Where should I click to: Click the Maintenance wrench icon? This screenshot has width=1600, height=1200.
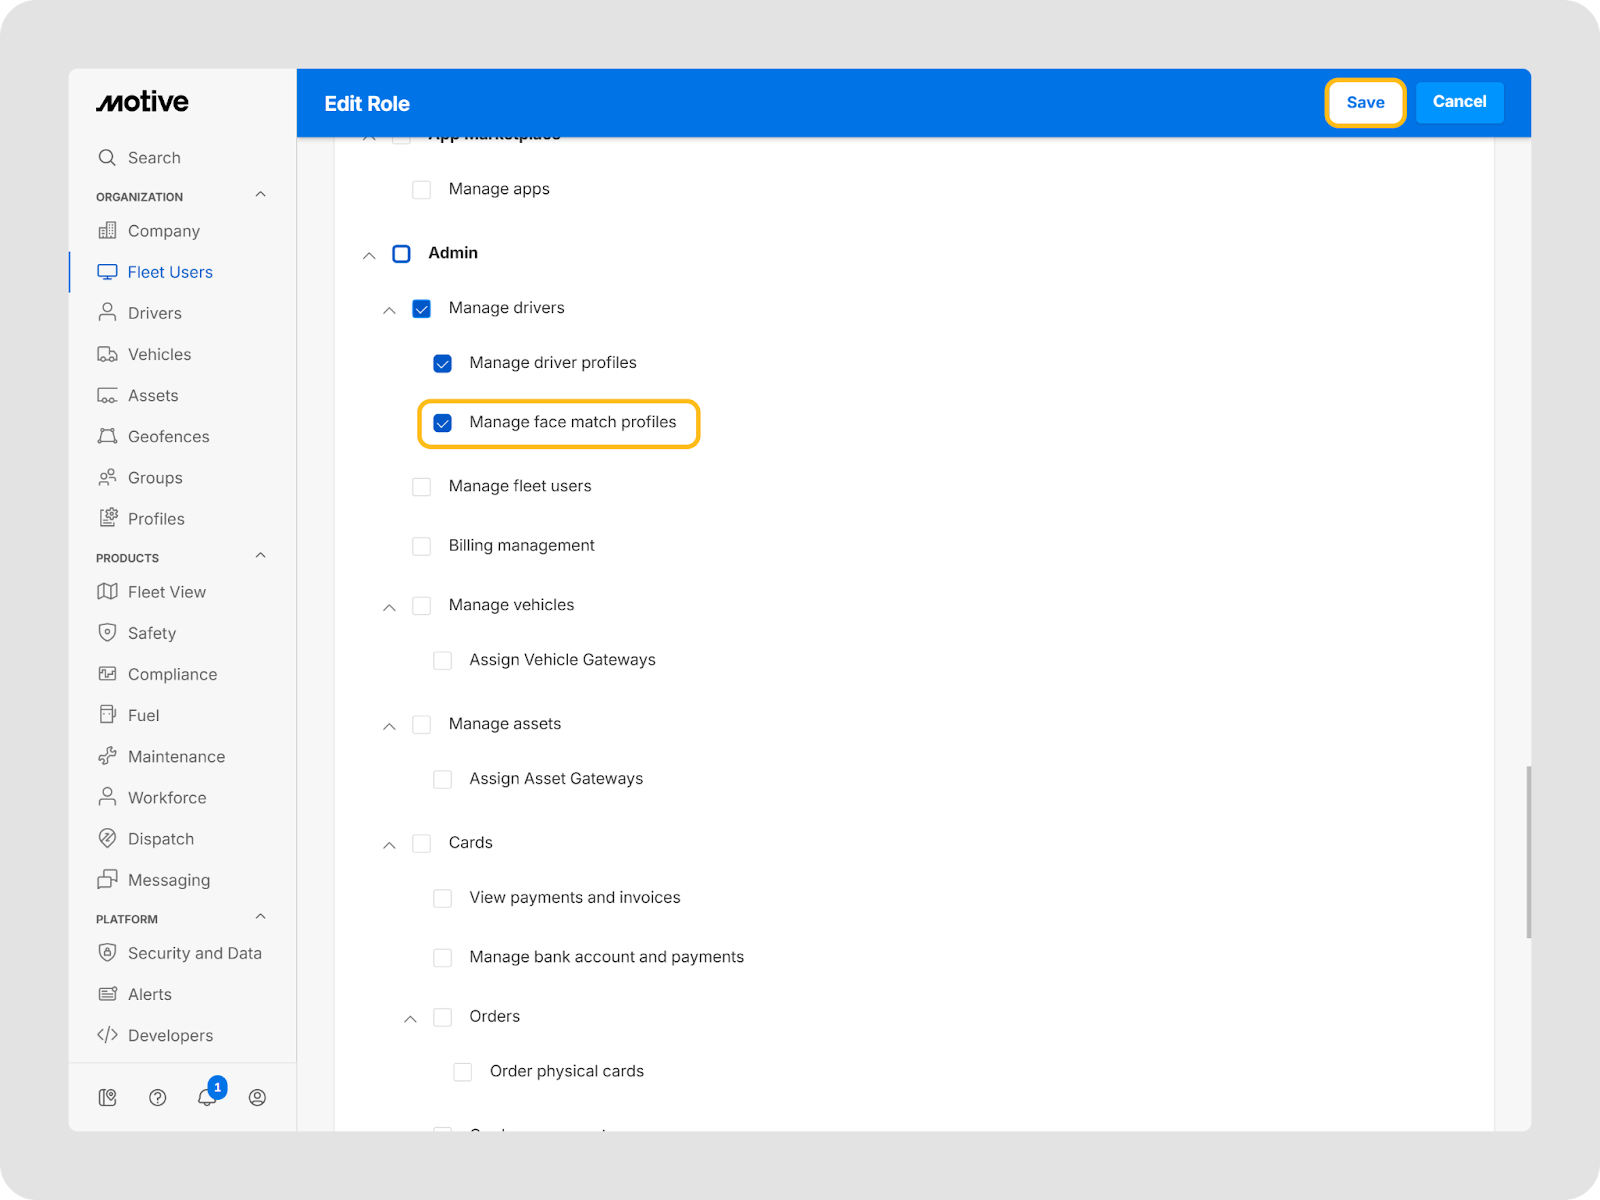point(107,756)
